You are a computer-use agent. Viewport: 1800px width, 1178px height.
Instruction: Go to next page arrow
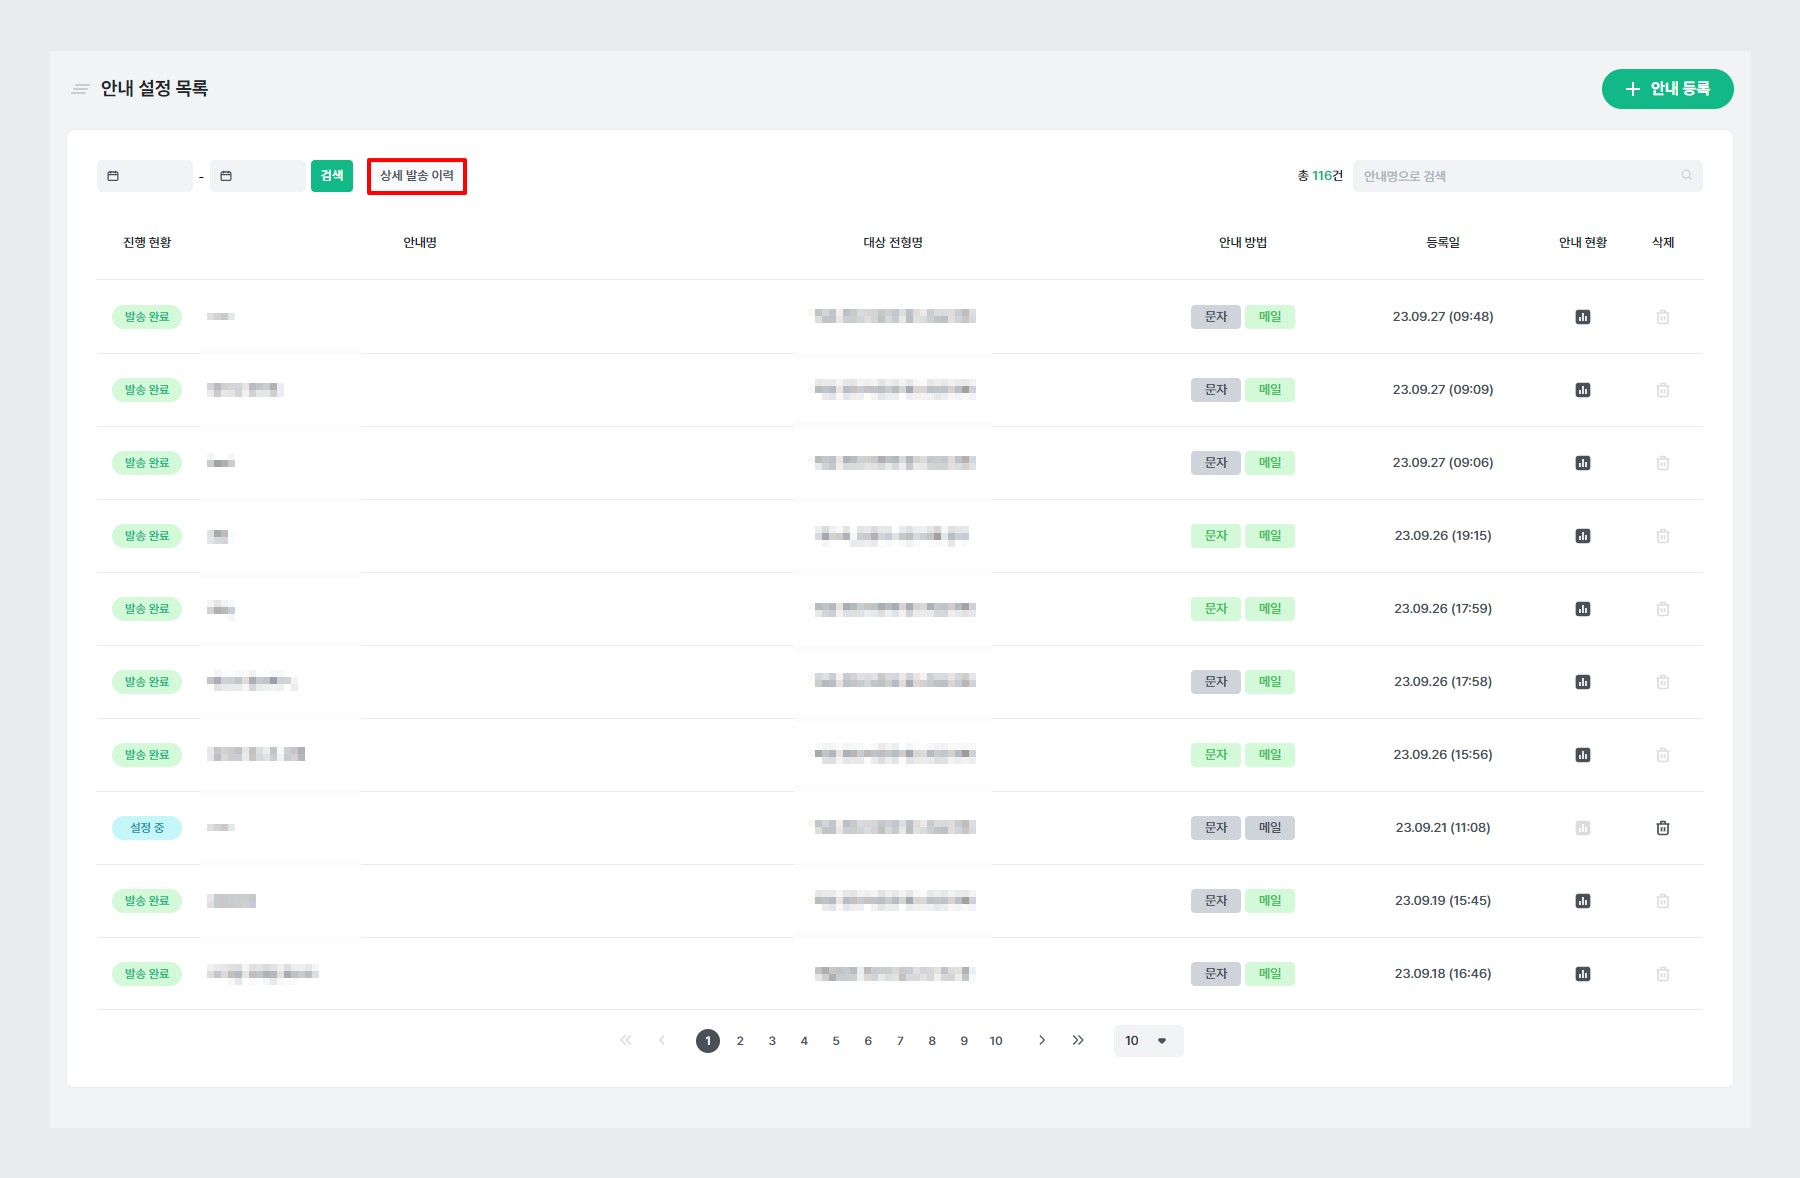coord(1041,1040)
